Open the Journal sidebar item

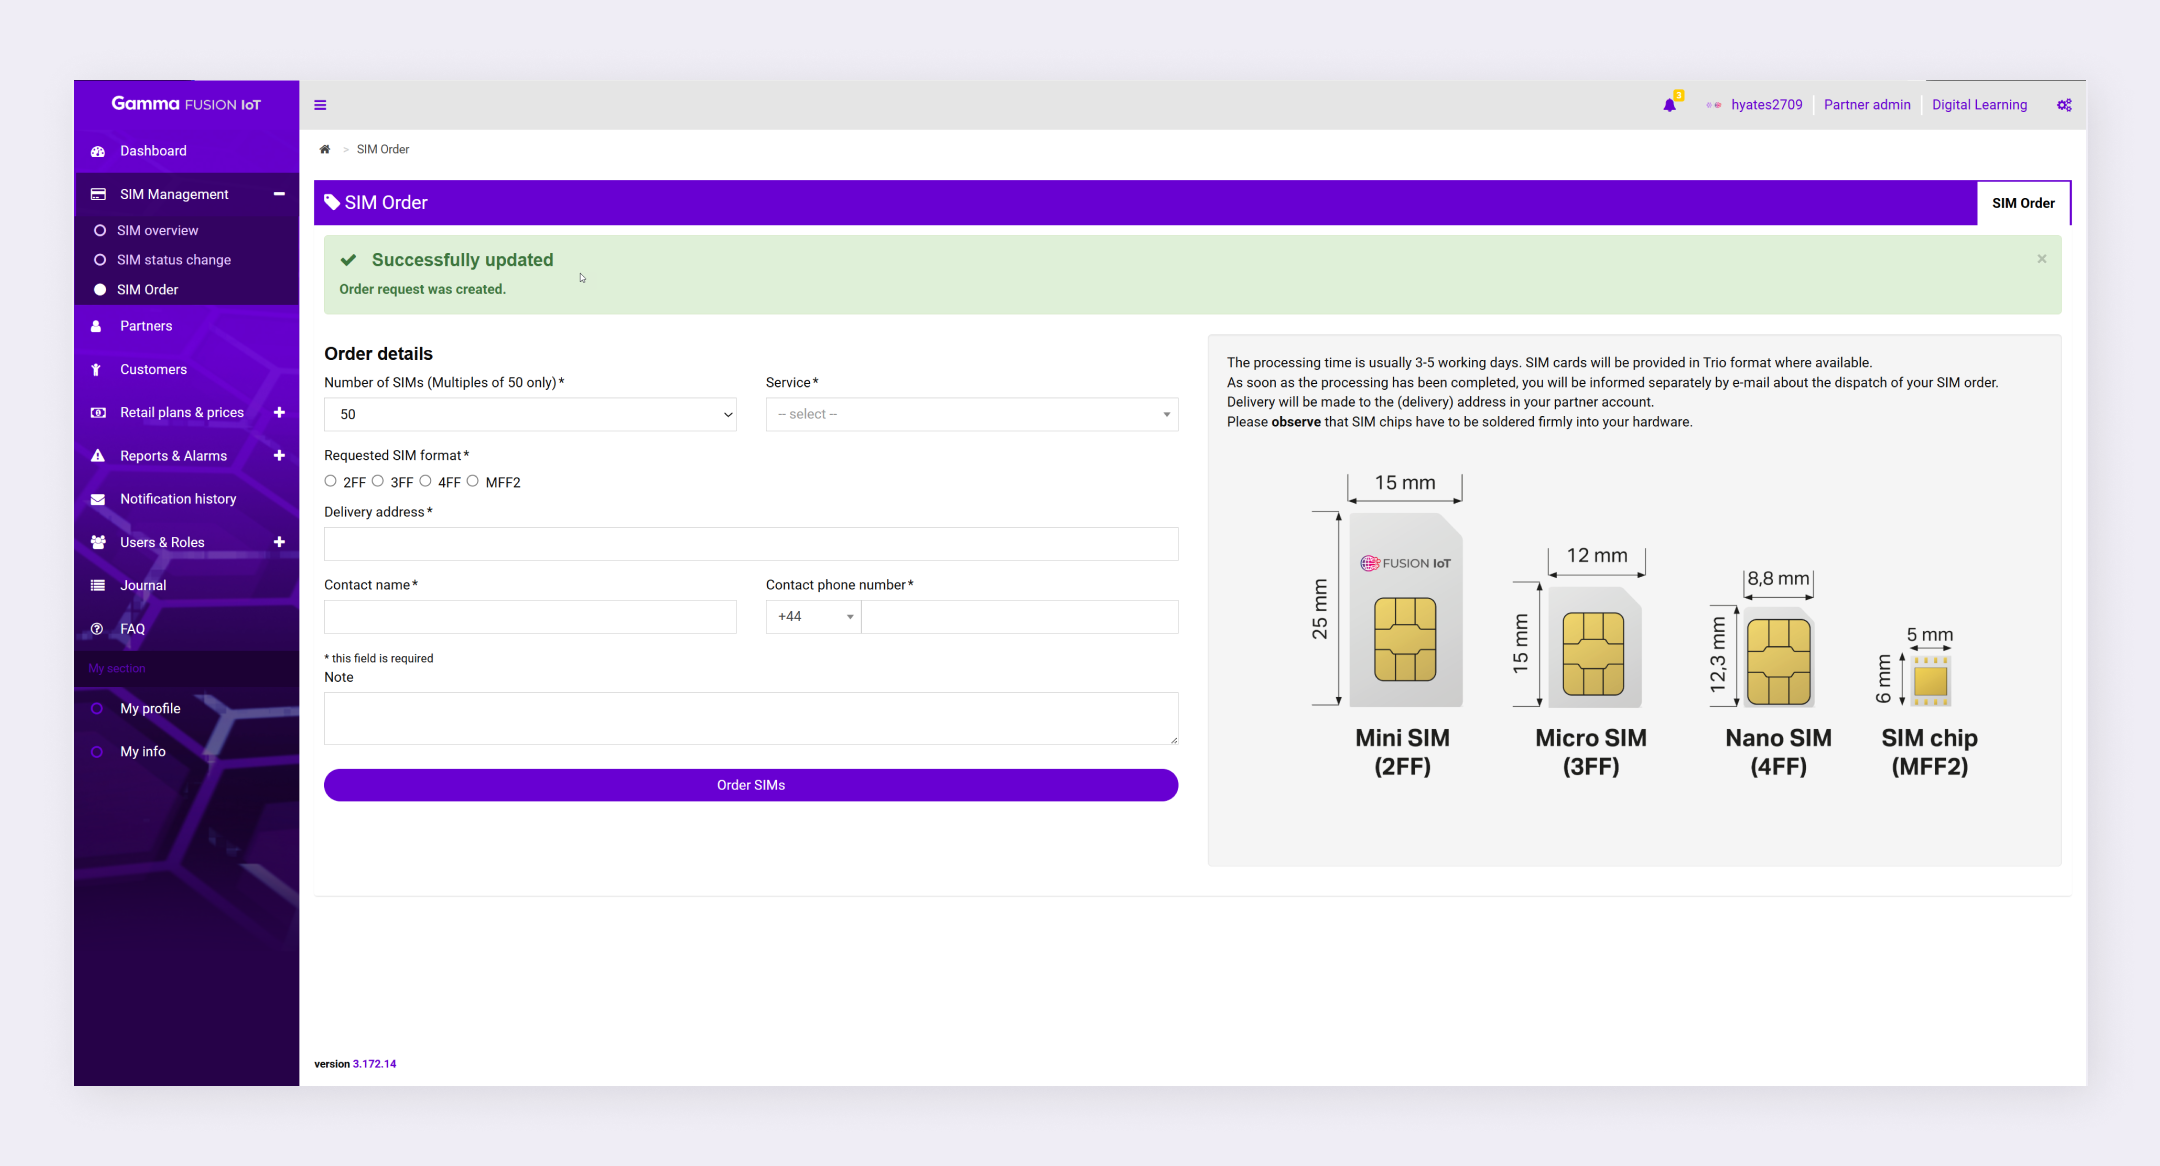coord(143,585)
